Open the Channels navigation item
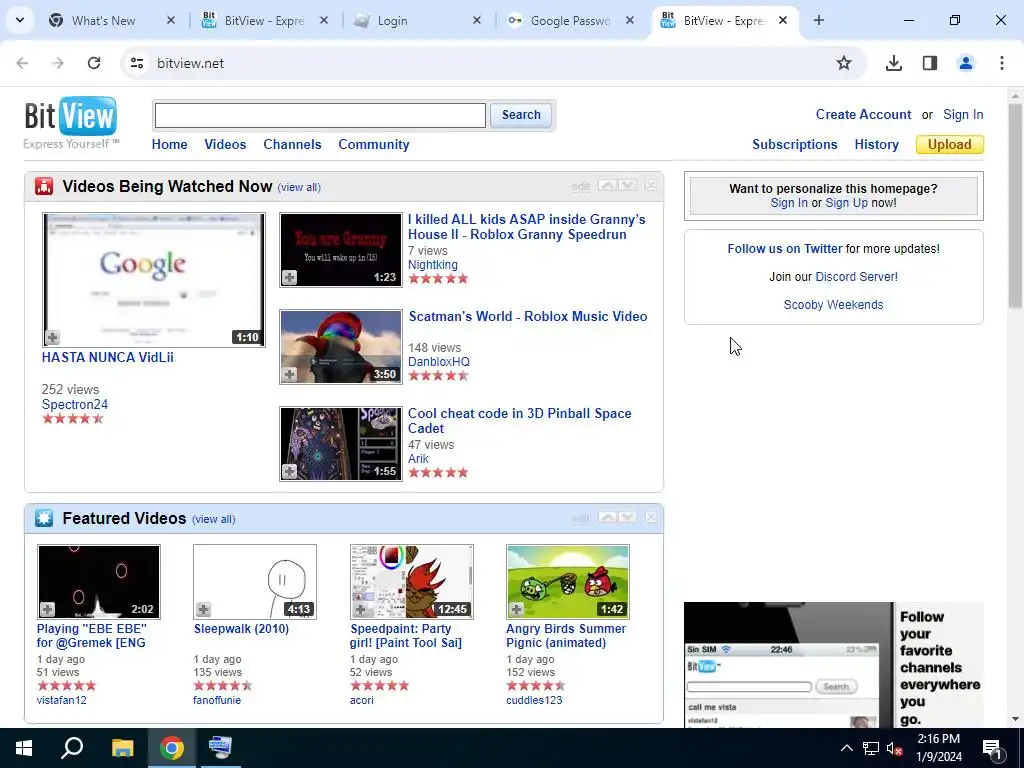 pos(292,144)
